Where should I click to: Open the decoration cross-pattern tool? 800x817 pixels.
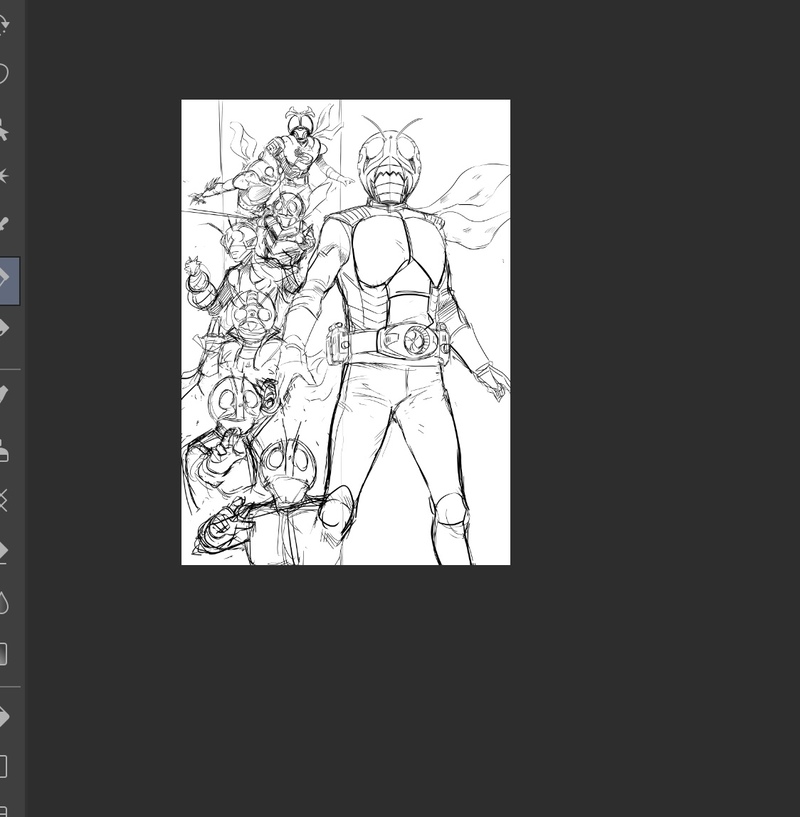click(3, 501)
